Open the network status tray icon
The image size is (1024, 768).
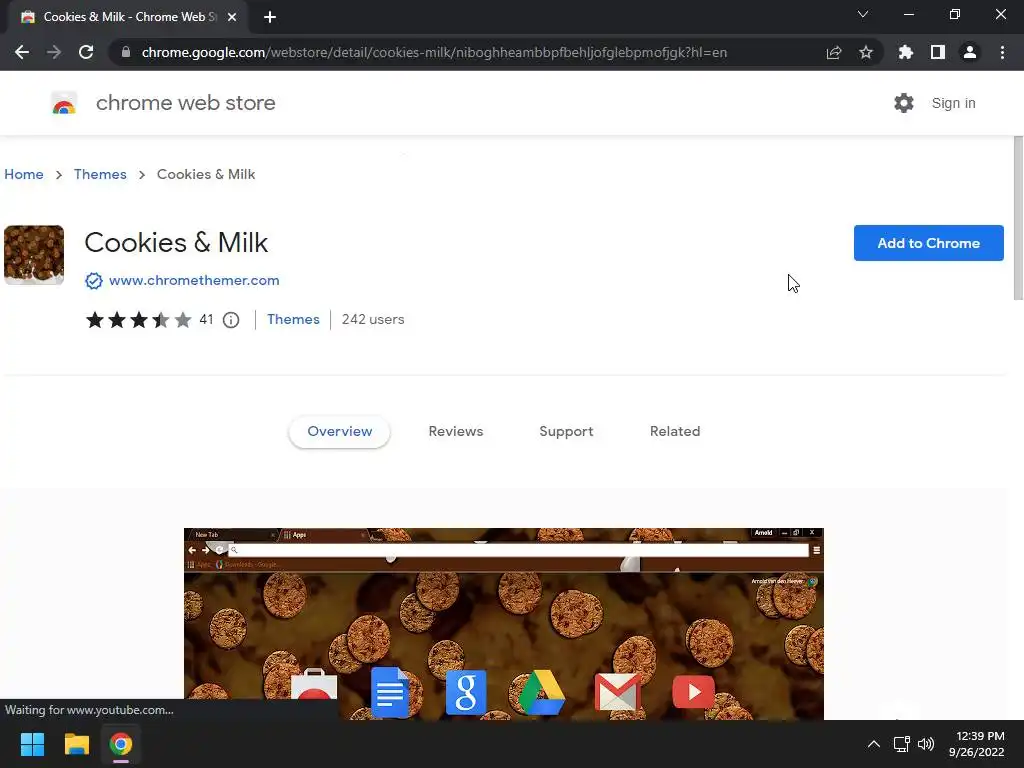tap(901, 744)
